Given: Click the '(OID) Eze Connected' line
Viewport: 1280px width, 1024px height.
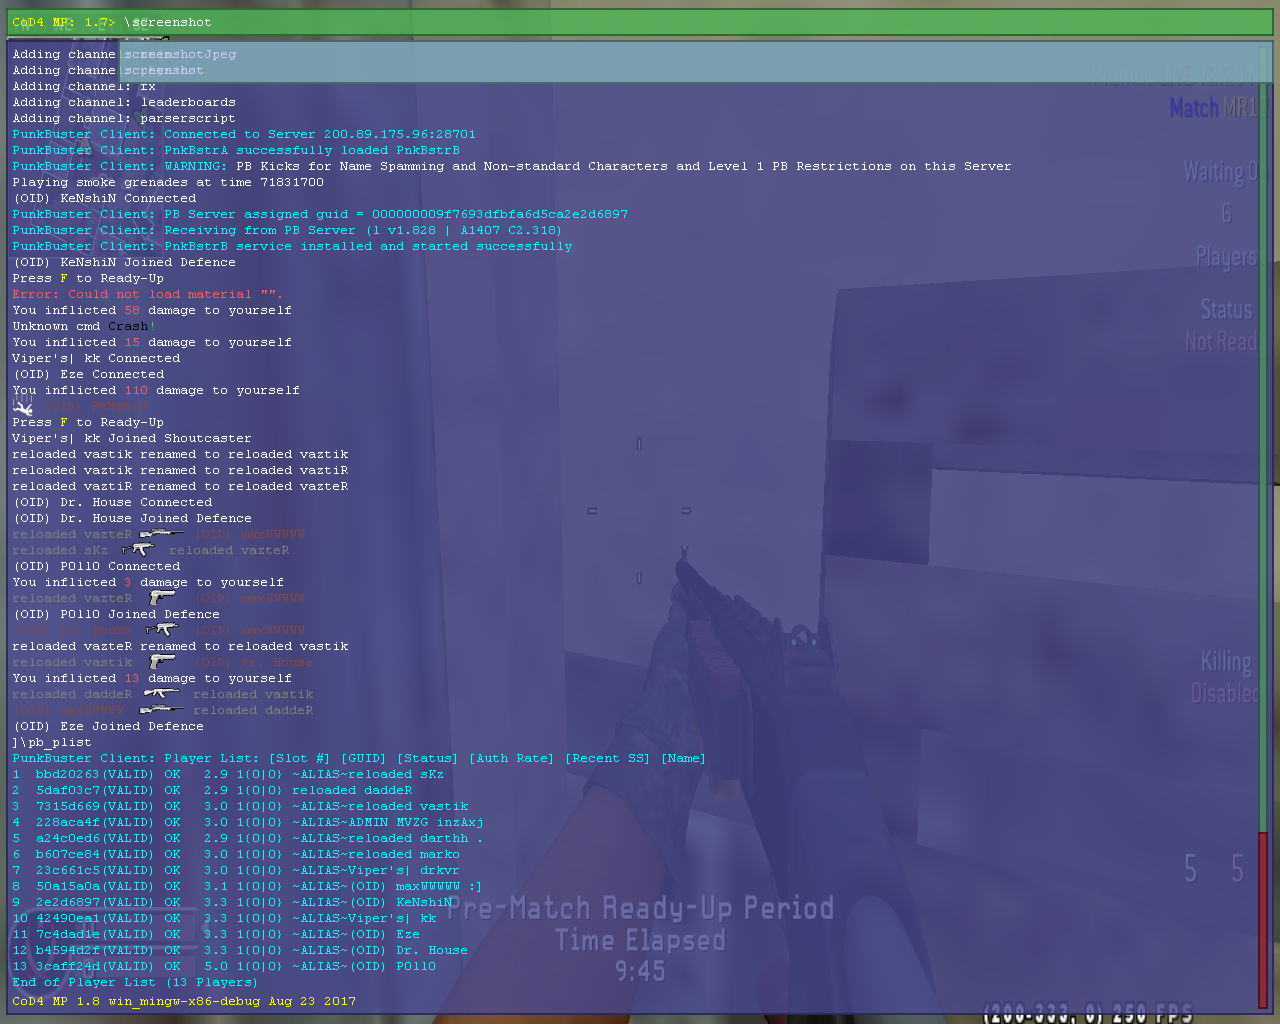Looking at the screenshot, I should pos(88,374).
